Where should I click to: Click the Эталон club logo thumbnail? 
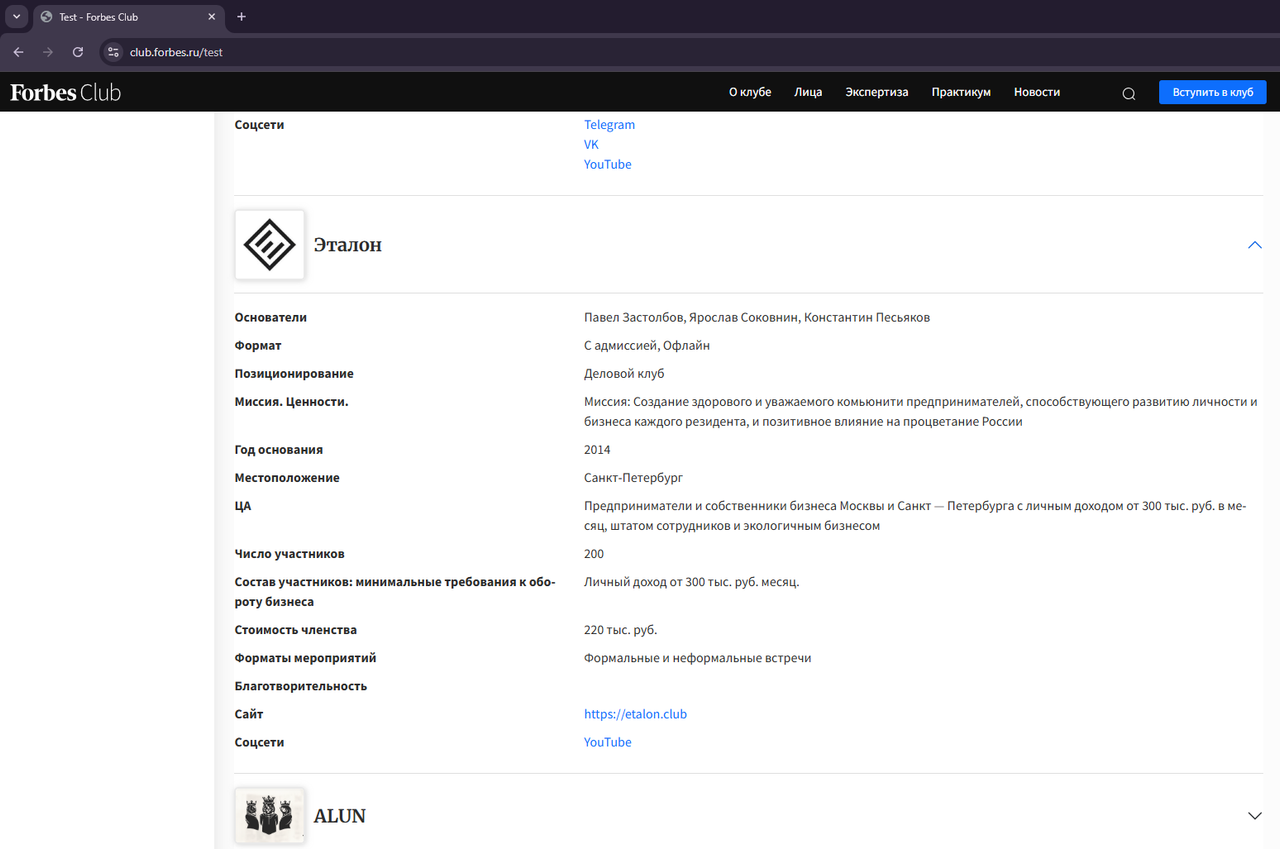coord(270,244)
